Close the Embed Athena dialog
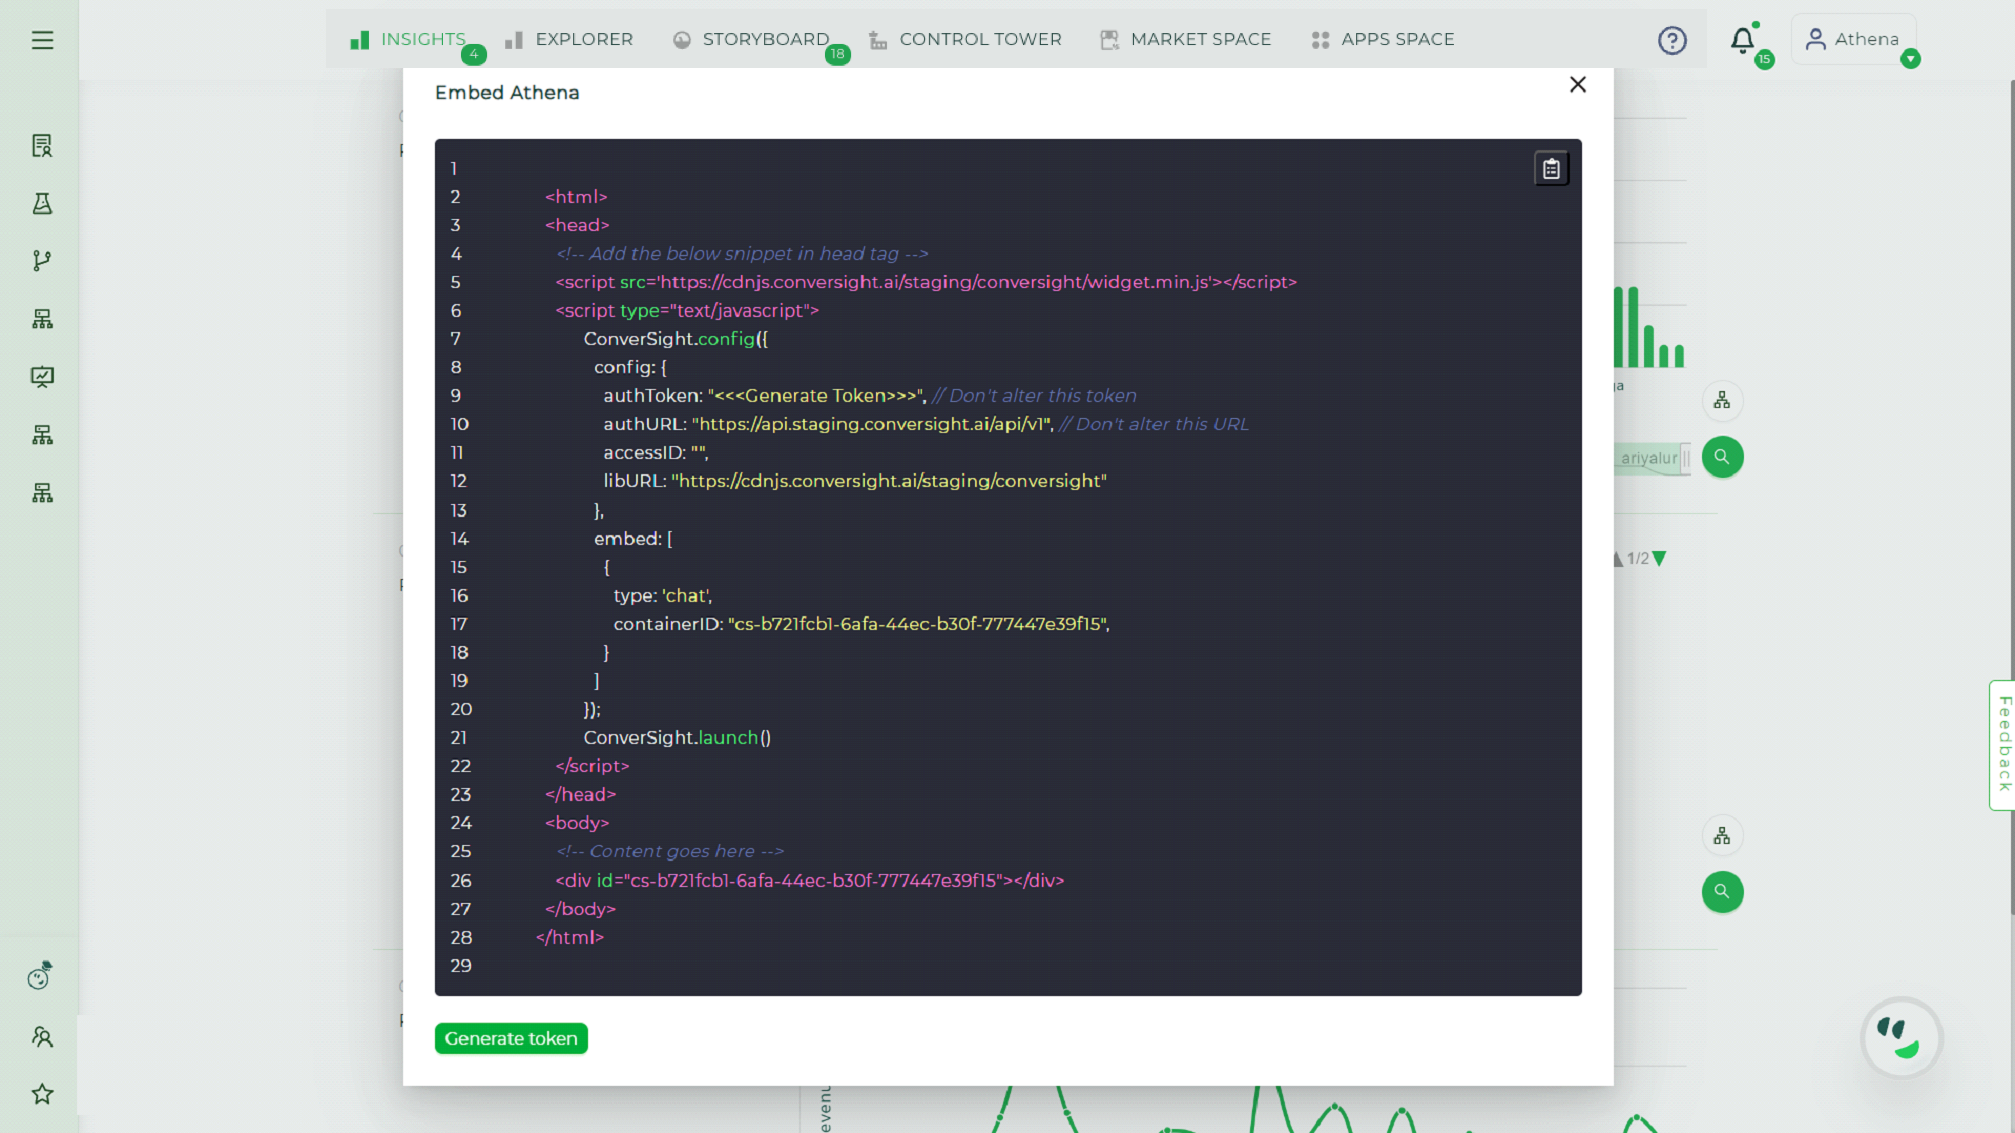The height and width of the screenshot is (1133, 2015). coord(1578,85)
